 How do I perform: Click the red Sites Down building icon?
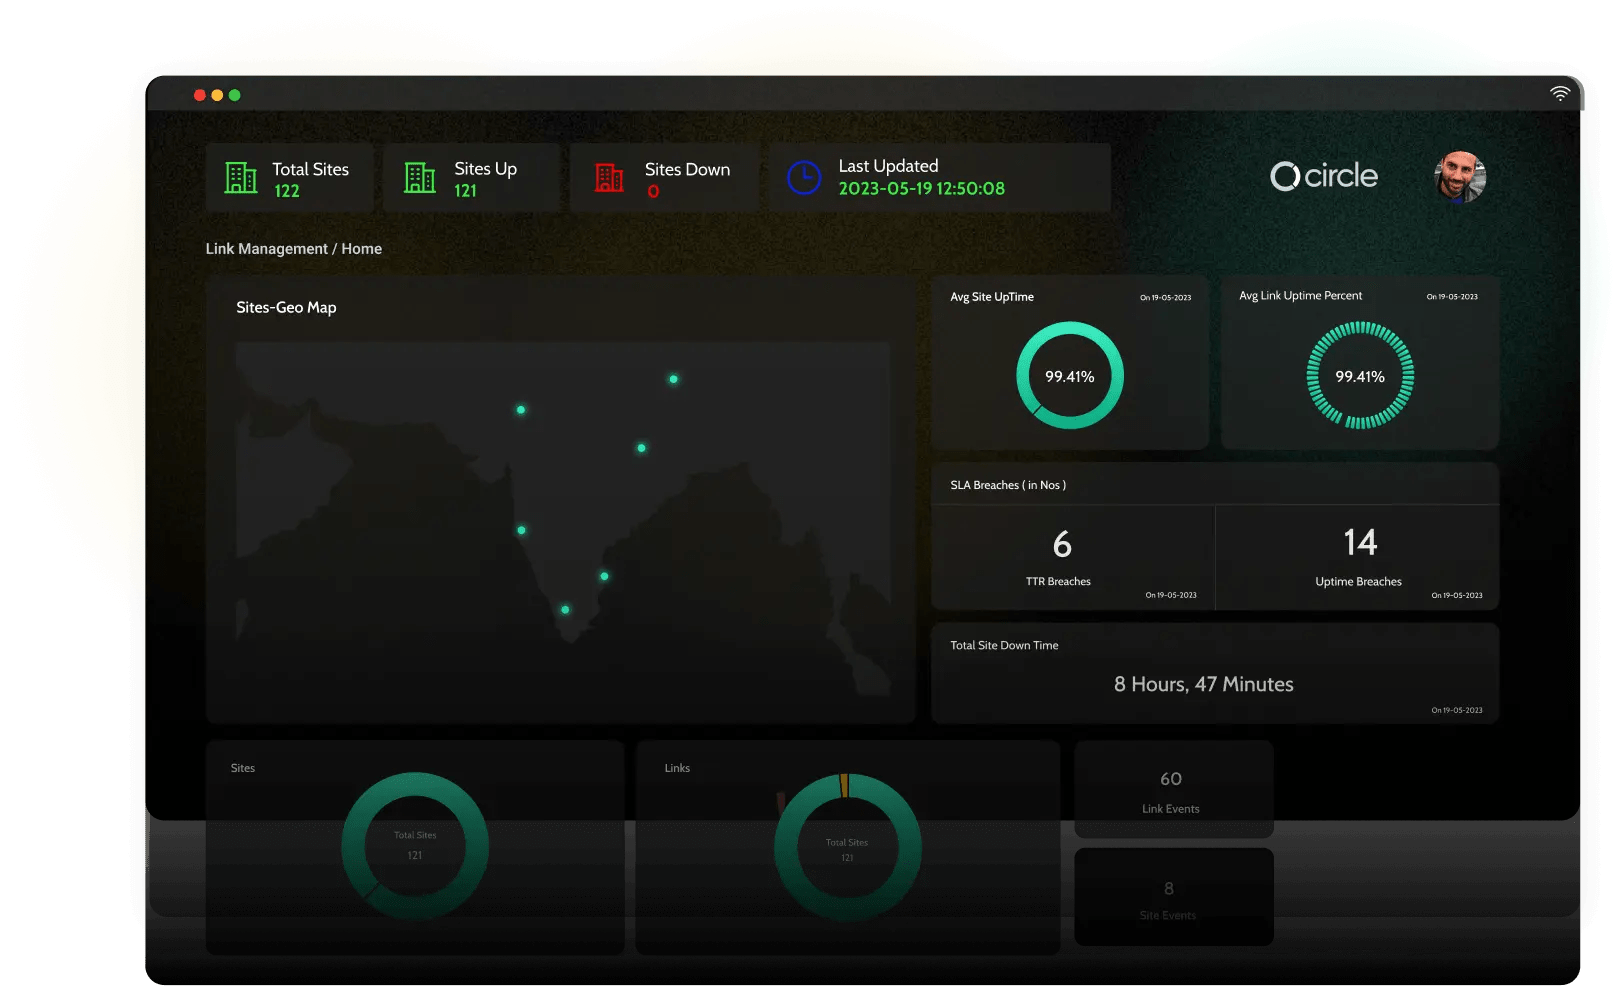click(x=609, y=178)
